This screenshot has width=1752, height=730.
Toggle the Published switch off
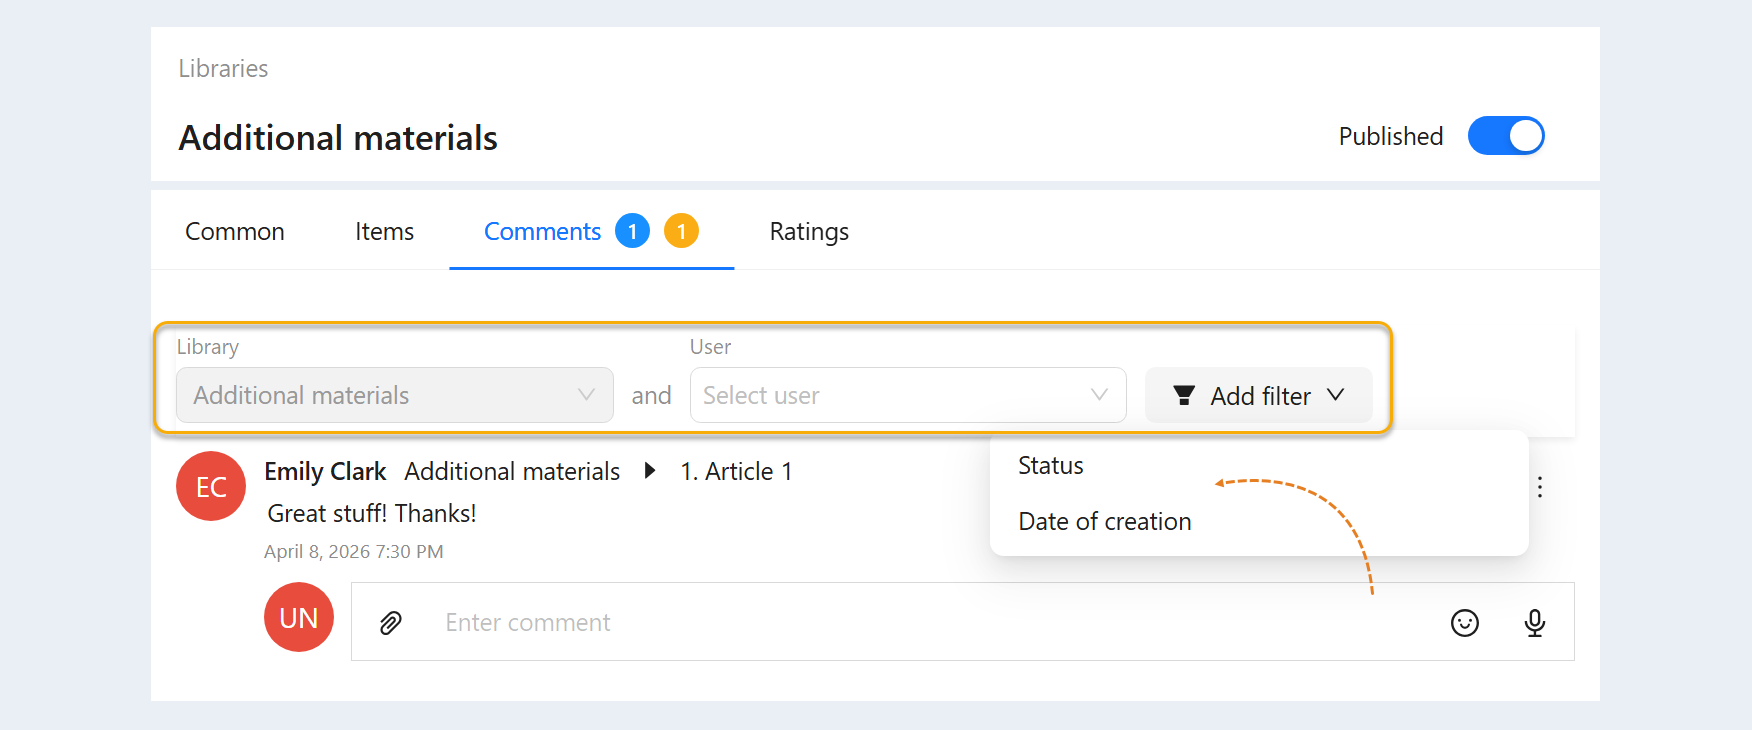pyautogui.click(x=1506, y=136)
